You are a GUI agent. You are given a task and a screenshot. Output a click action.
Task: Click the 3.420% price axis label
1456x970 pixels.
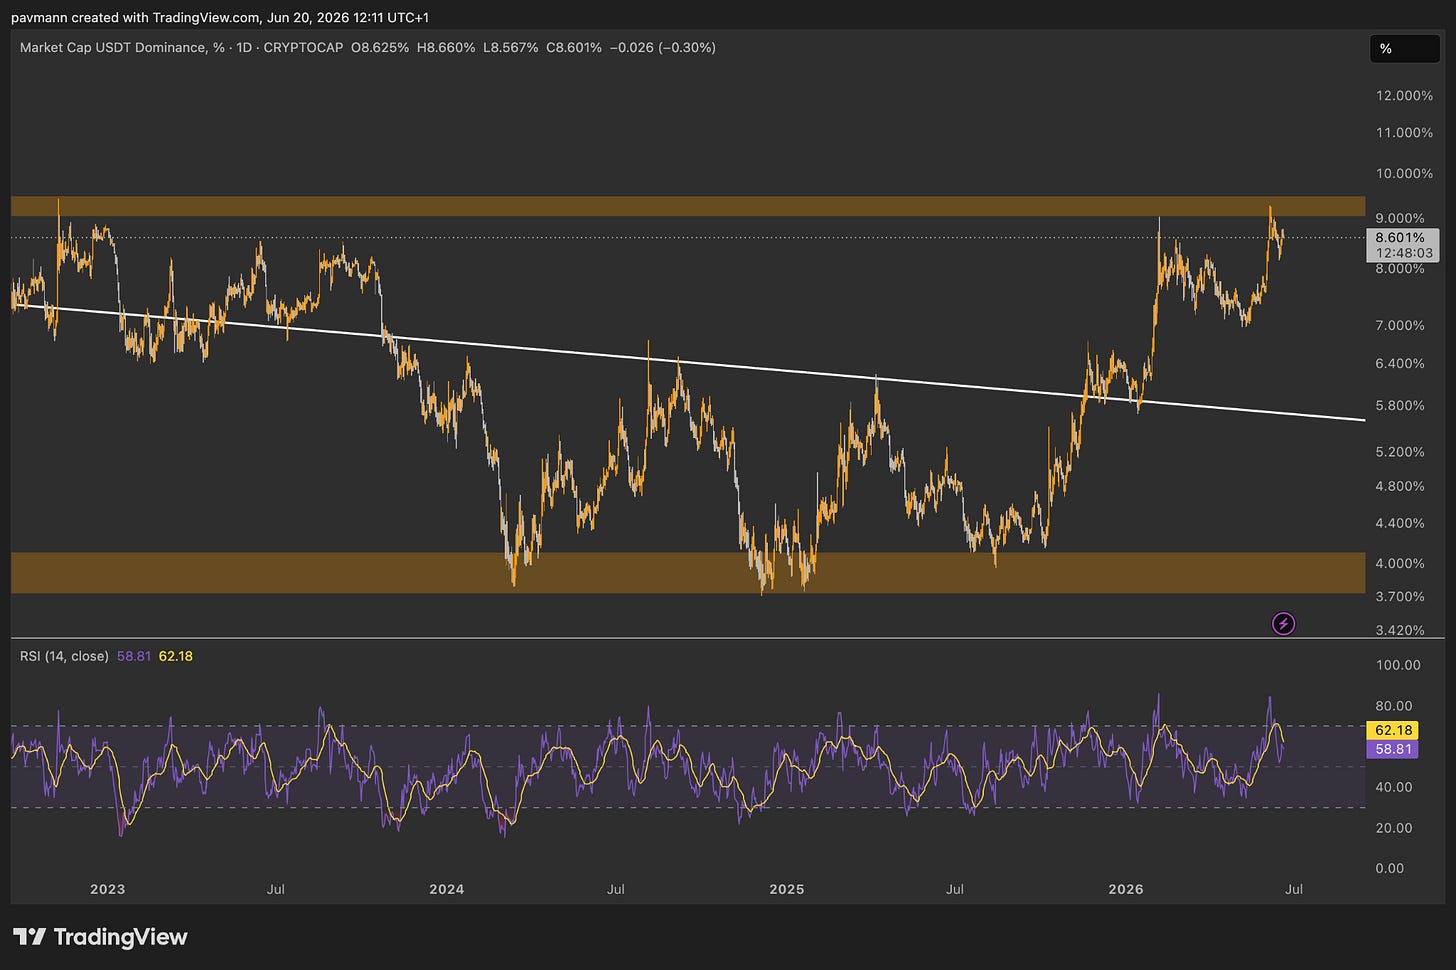pos(1400,631)
